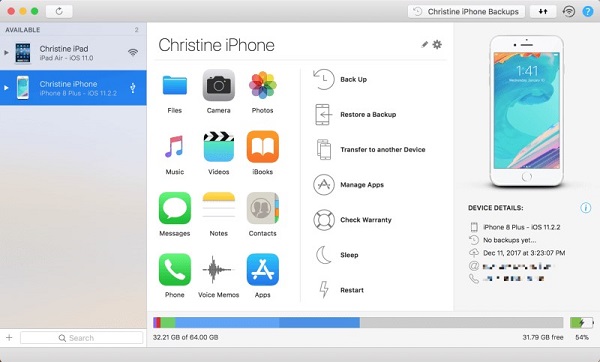600x362 pixels.
Task: Open the iBooks icon
Action: click(262, 147)
